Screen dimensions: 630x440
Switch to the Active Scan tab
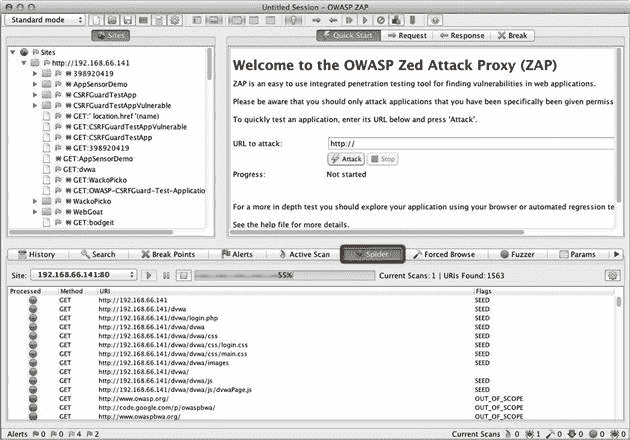coord(304,254)
